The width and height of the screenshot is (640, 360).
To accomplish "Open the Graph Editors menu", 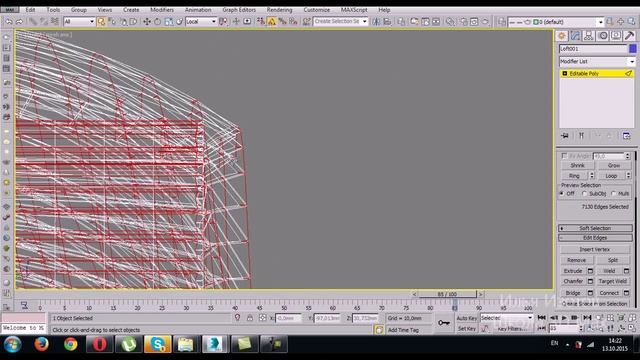I will [x=239, y=9].
